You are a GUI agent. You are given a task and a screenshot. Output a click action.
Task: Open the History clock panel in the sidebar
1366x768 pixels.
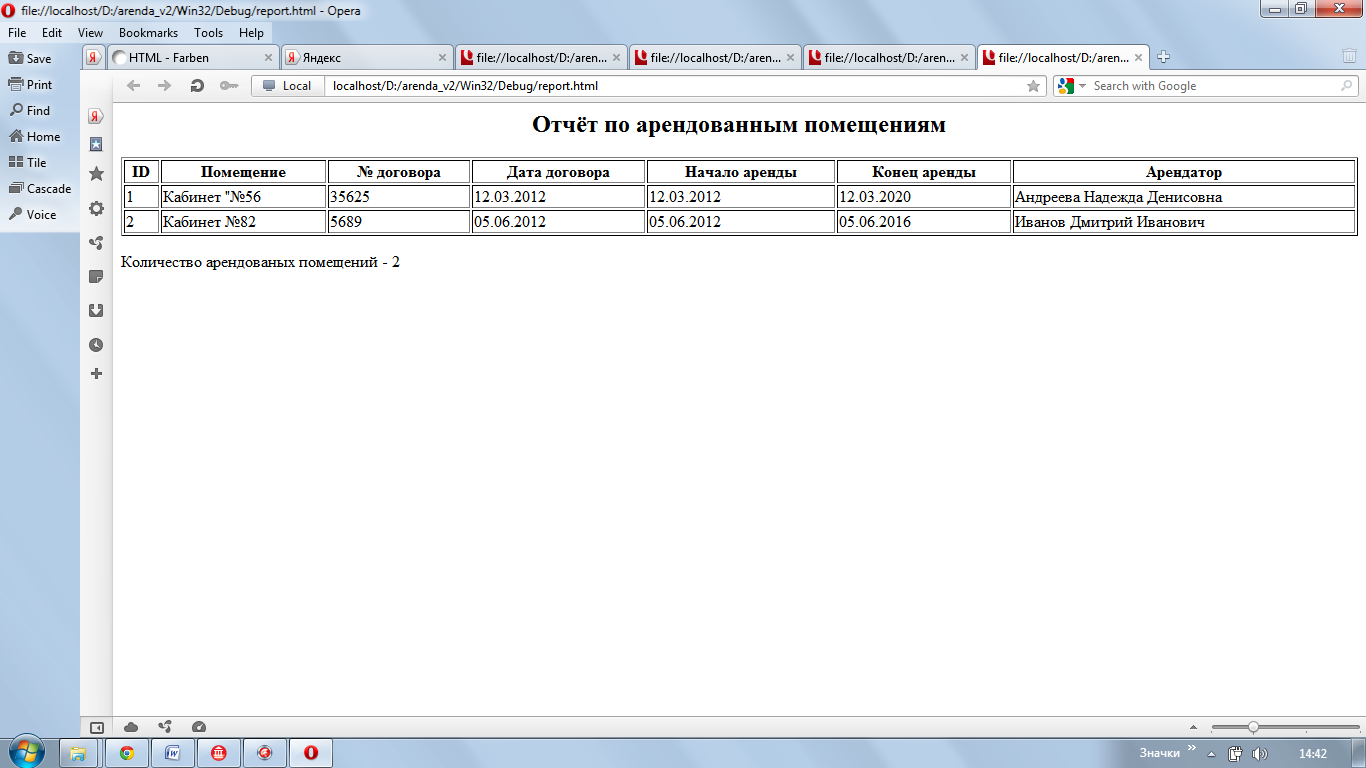click(96, 345)
